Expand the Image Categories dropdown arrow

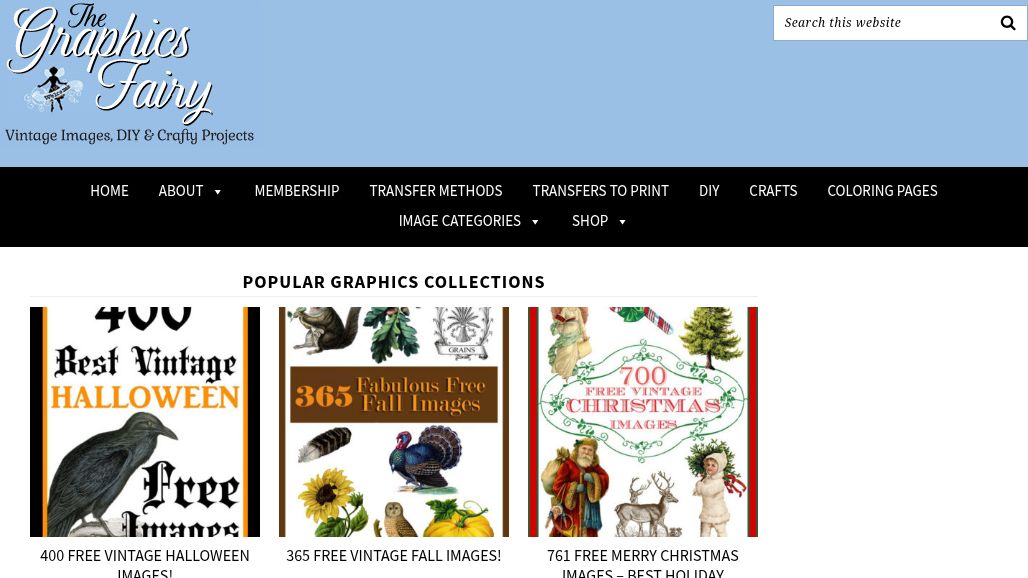(535, 222)
